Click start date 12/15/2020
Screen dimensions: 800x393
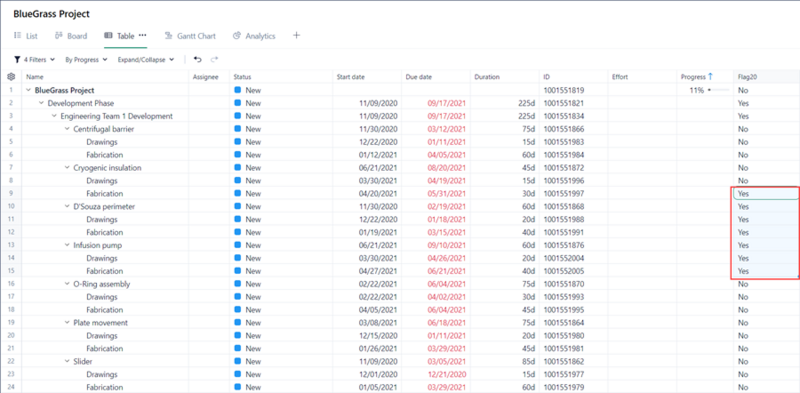379,335
